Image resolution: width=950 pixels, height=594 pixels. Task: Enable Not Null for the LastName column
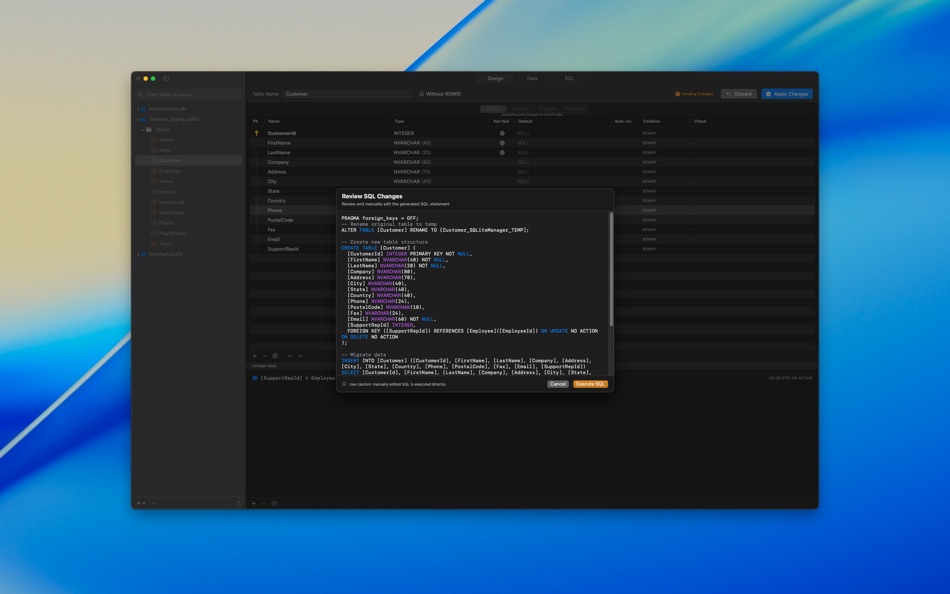point(501,152)
